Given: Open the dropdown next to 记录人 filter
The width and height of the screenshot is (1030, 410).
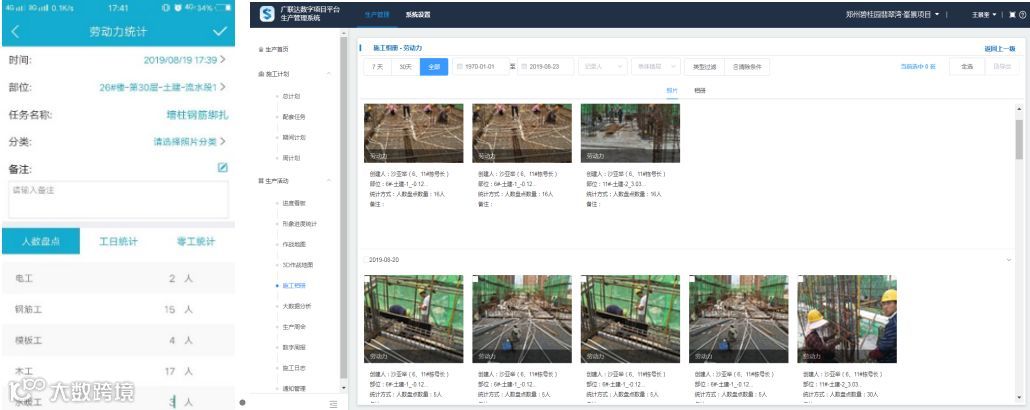Looking at the screenshot, I should click(656, 67).
